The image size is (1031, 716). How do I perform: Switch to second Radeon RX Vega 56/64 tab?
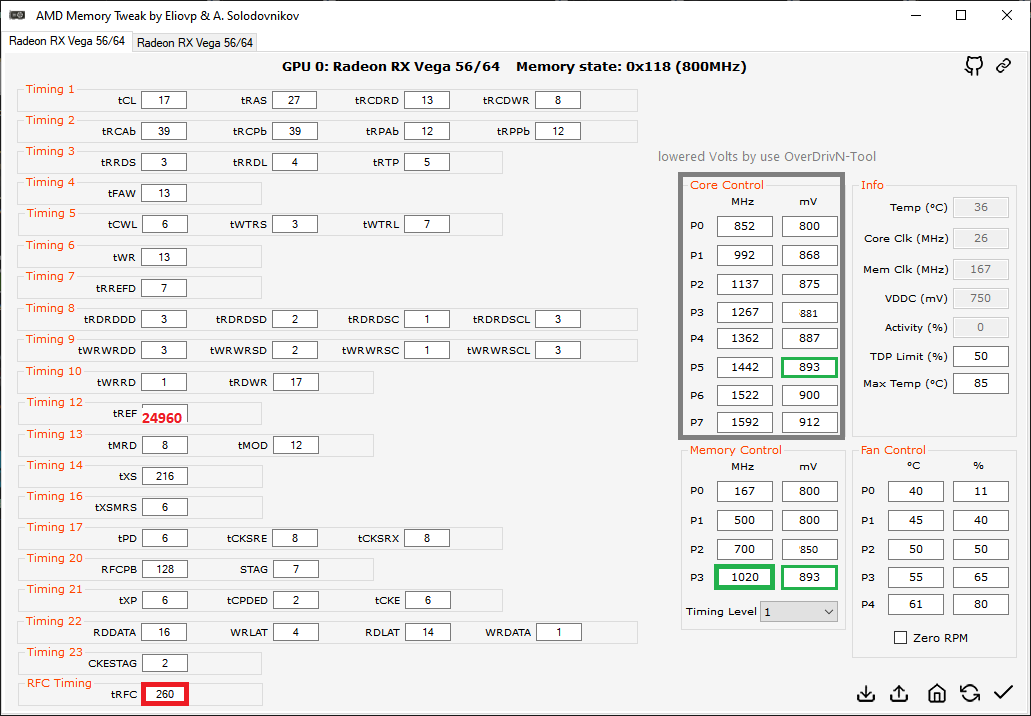coord(195,43)
